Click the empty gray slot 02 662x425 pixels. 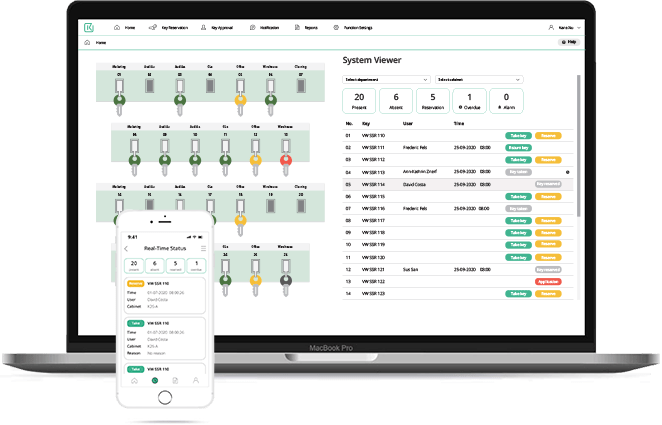coord(149,86)
